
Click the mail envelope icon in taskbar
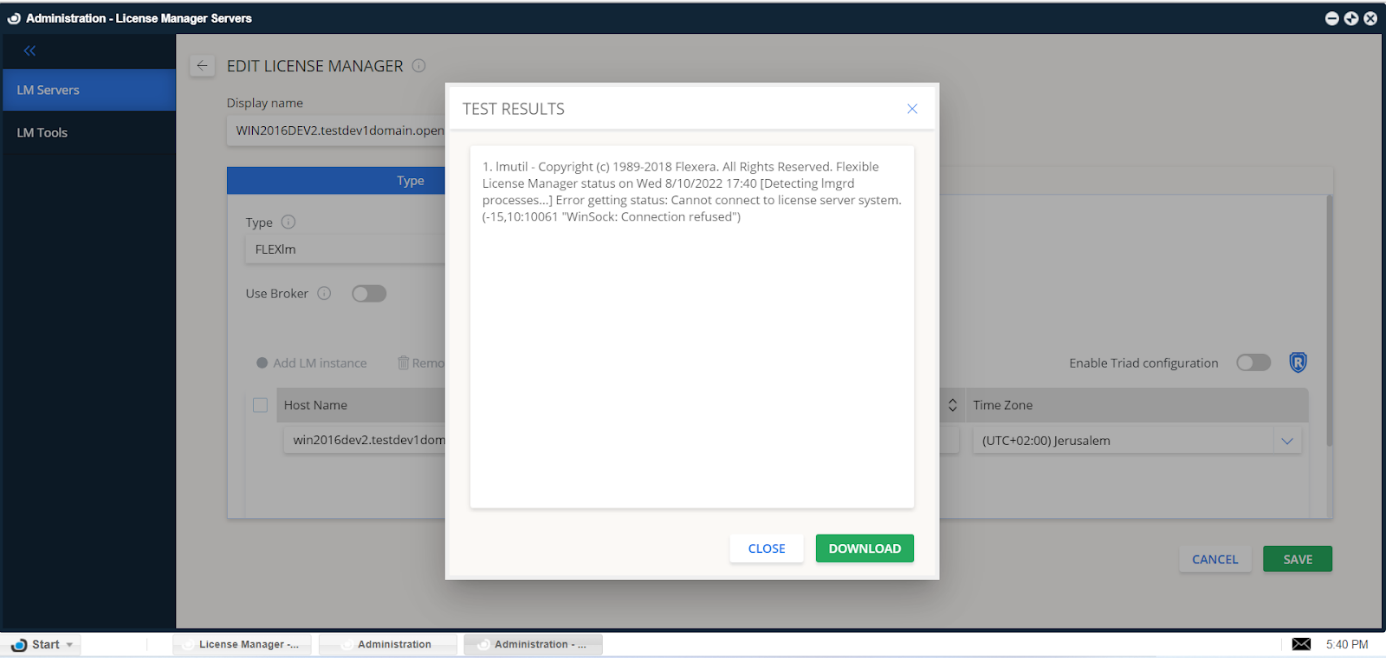1301,644
